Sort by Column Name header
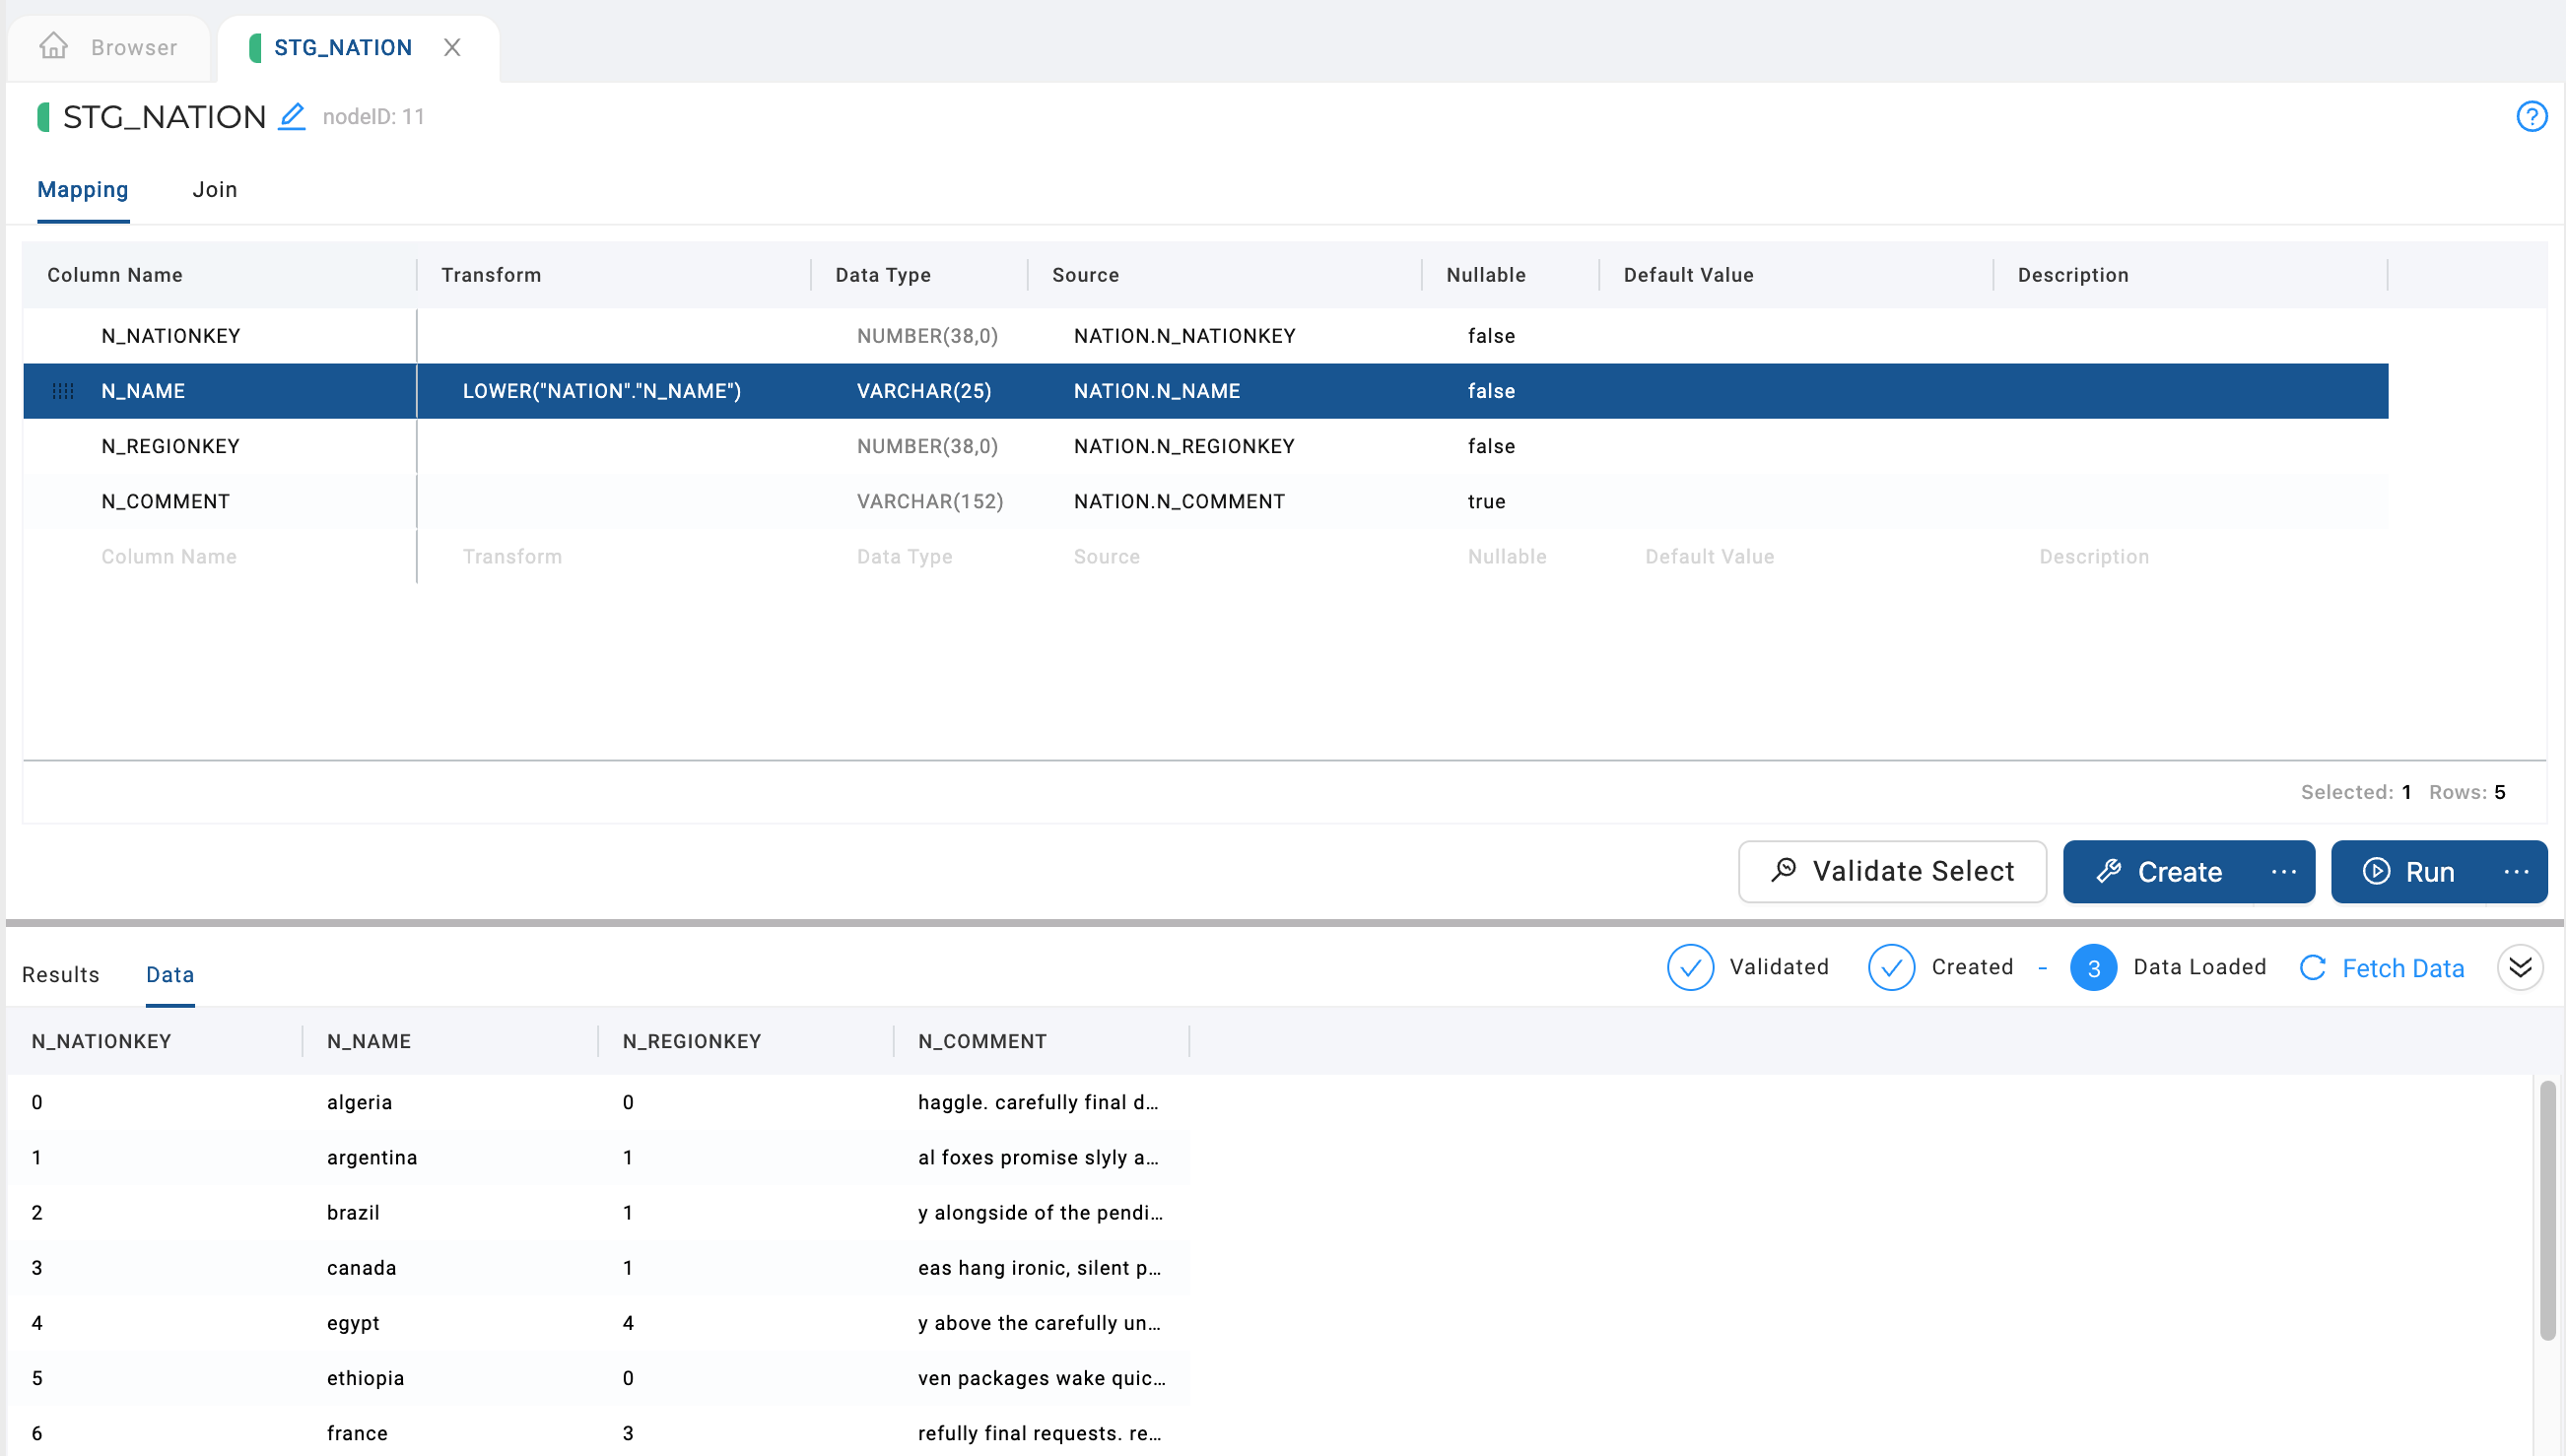 [115, 275]
